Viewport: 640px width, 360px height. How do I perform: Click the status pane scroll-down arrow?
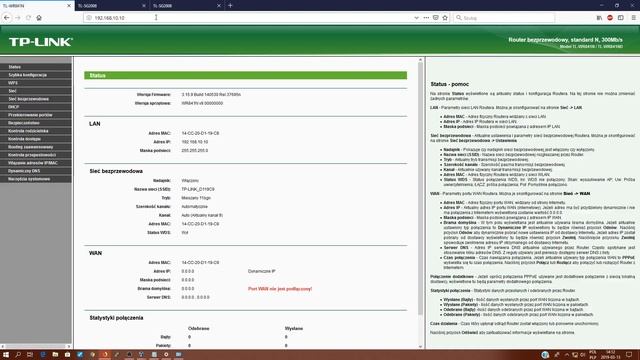[420, 347]
